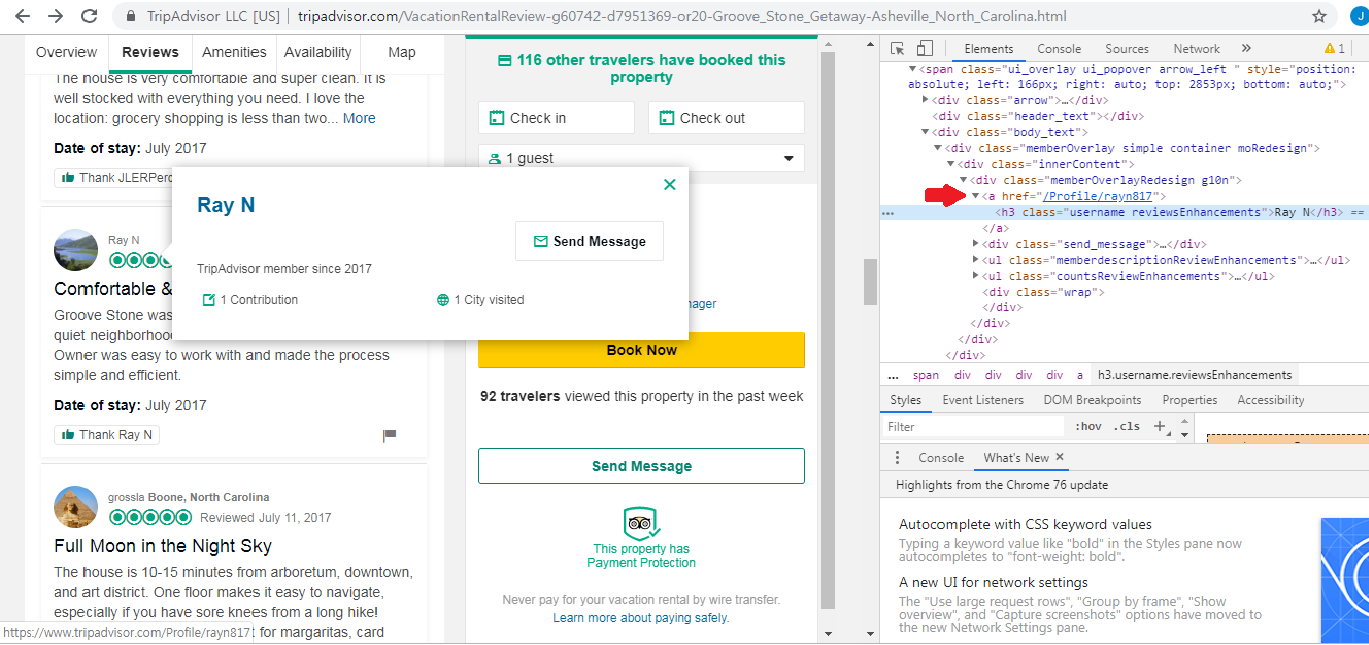Go forward in the browser
1369x645 pixels.
55,16
